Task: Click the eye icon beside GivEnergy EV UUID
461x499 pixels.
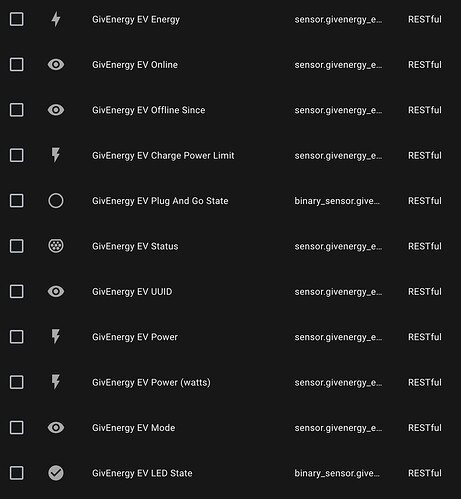Action: [x=56, y=291]
